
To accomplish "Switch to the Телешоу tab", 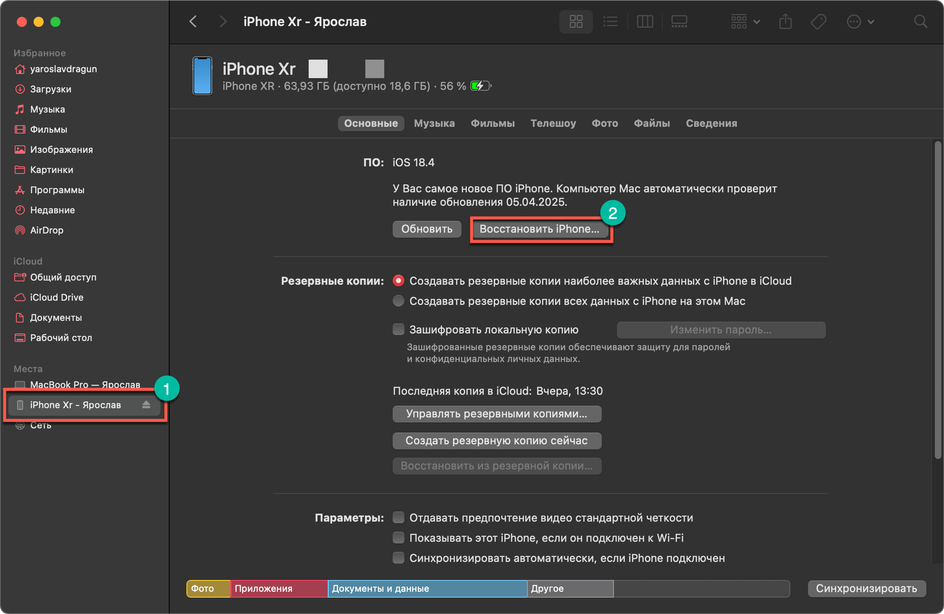I will click(553, 123).
